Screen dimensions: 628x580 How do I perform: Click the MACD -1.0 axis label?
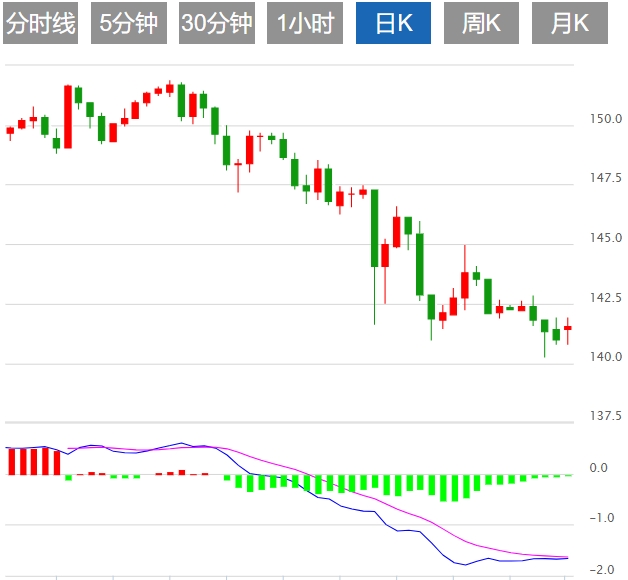tap(602, 518)
